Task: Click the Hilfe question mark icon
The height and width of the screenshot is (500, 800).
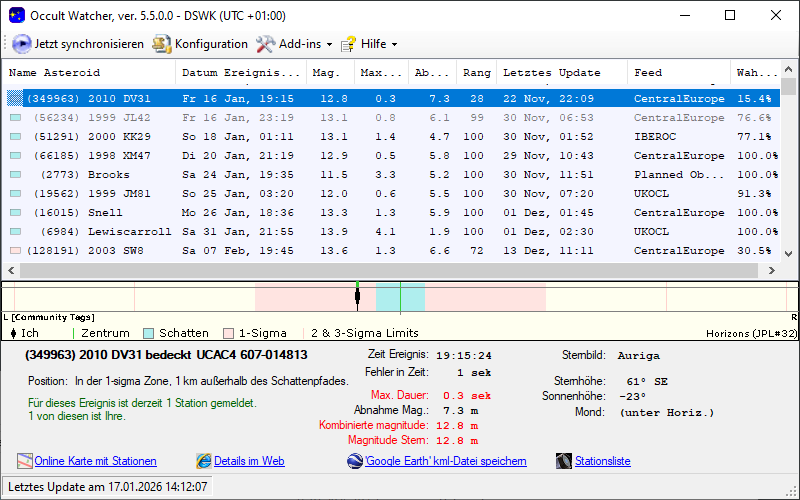Action: 348,44
